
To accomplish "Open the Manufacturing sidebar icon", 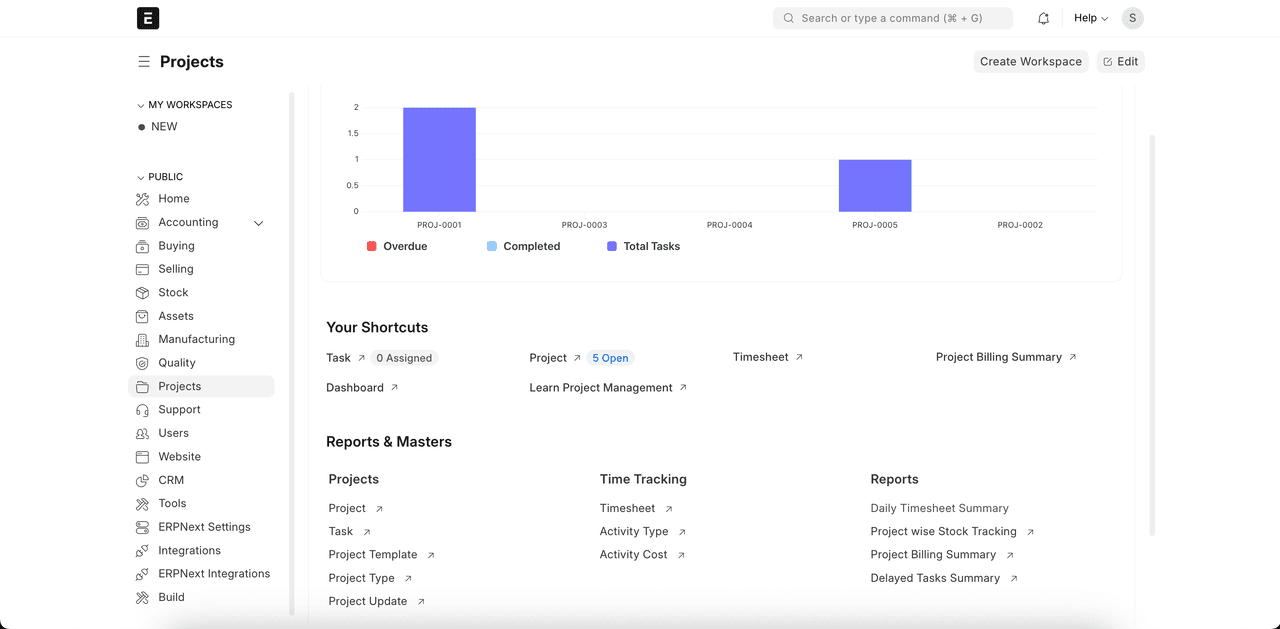I will pyautogui.click(x=142, y=340).
